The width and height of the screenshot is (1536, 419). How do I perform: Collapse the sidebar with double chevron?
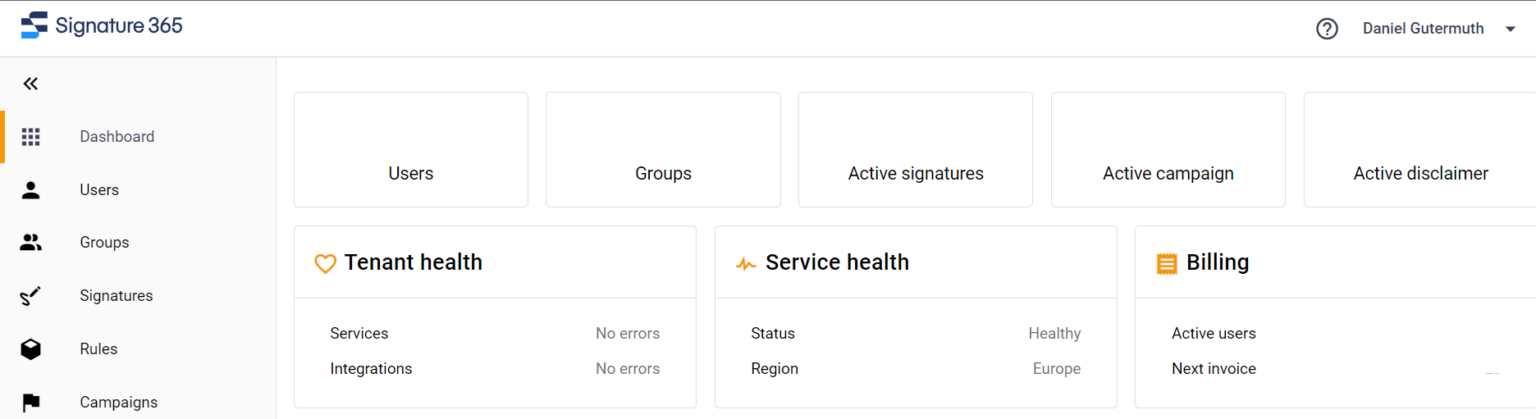coord(31,84)
